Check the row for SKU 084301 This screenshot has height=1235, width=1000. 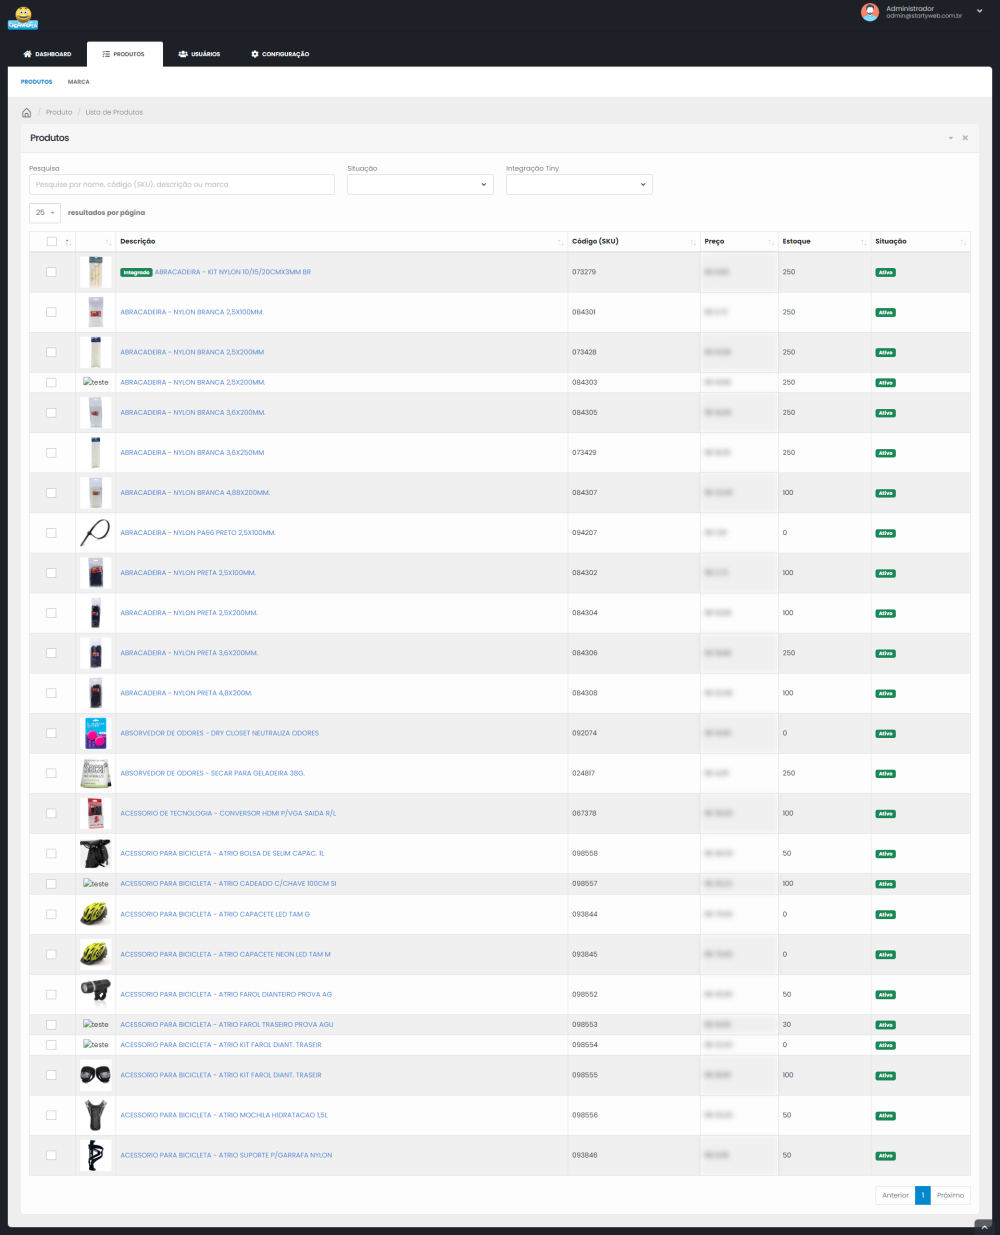(52, 312)
